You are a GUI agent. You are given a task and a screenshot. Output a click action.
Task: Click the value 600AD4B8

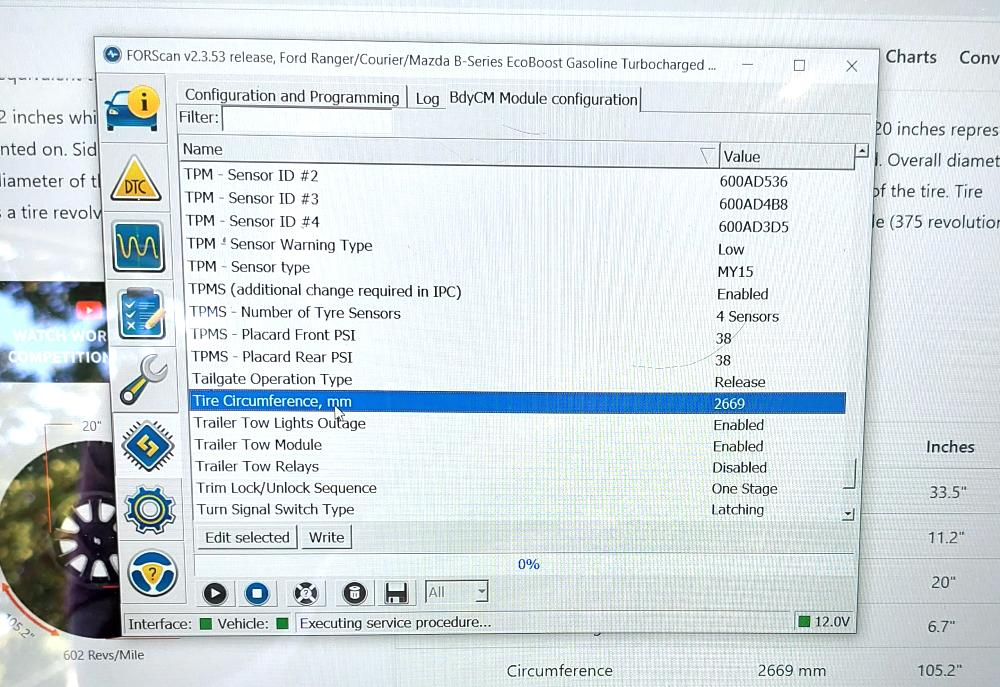753,204
